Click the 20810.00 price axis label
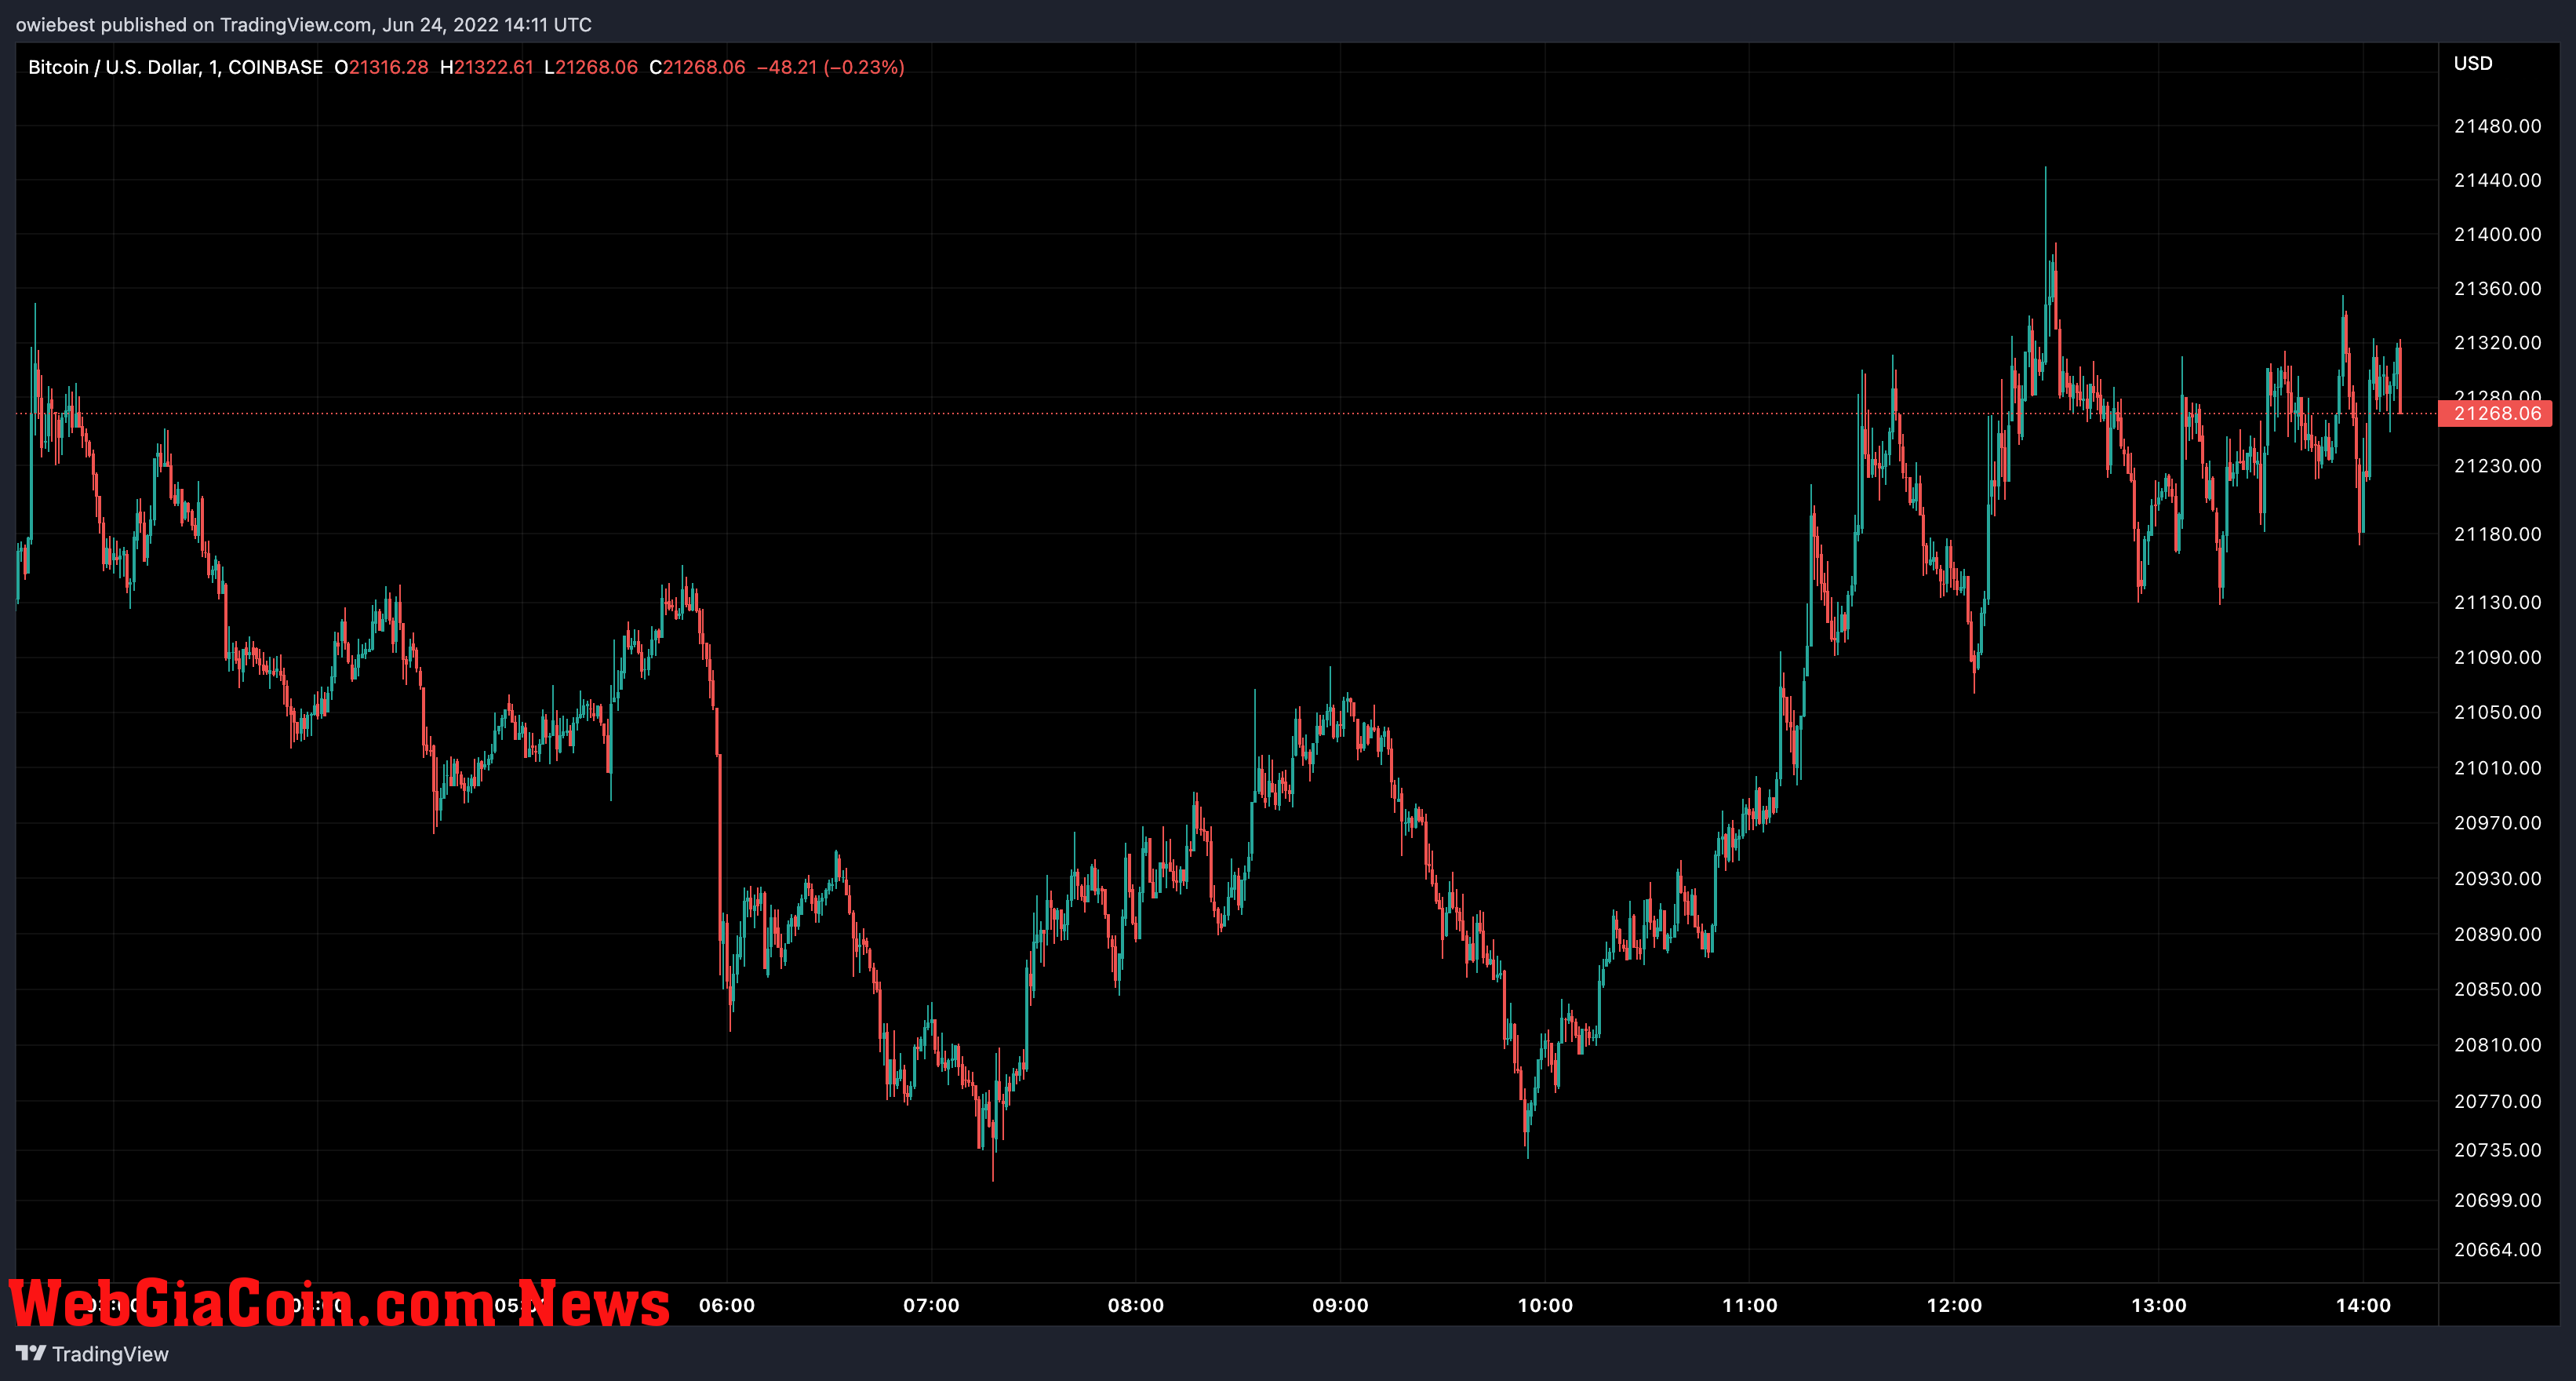 (2497, 1045)
